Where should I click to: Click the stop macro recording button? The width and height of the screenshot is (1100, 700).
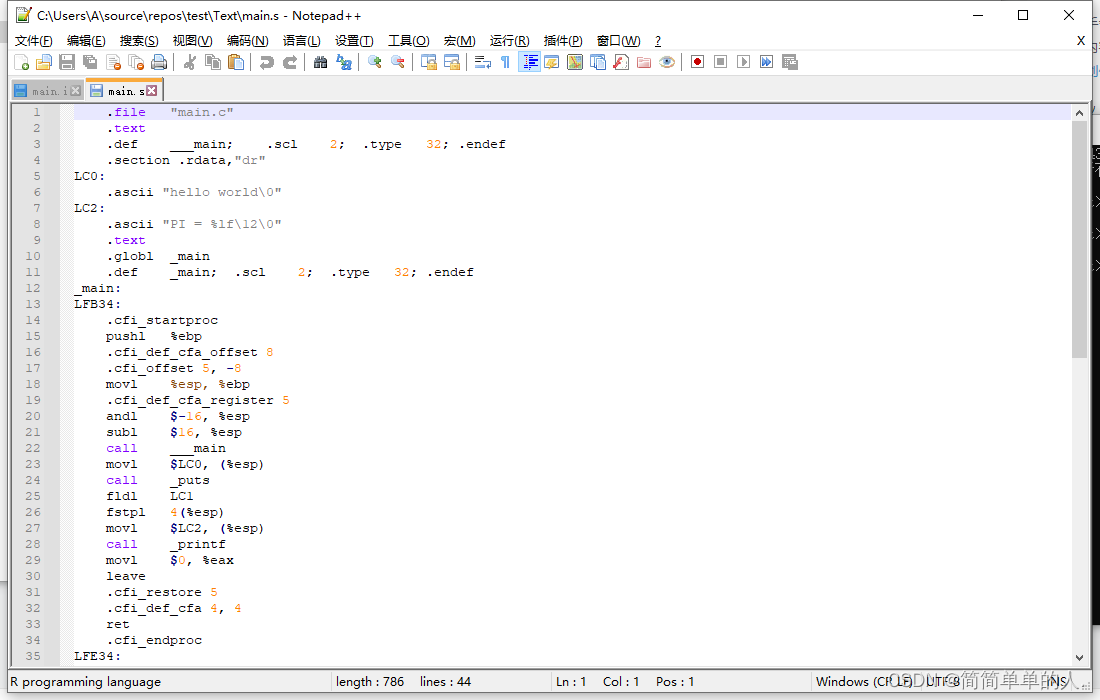pyautogui.click(x=720, y=62)
